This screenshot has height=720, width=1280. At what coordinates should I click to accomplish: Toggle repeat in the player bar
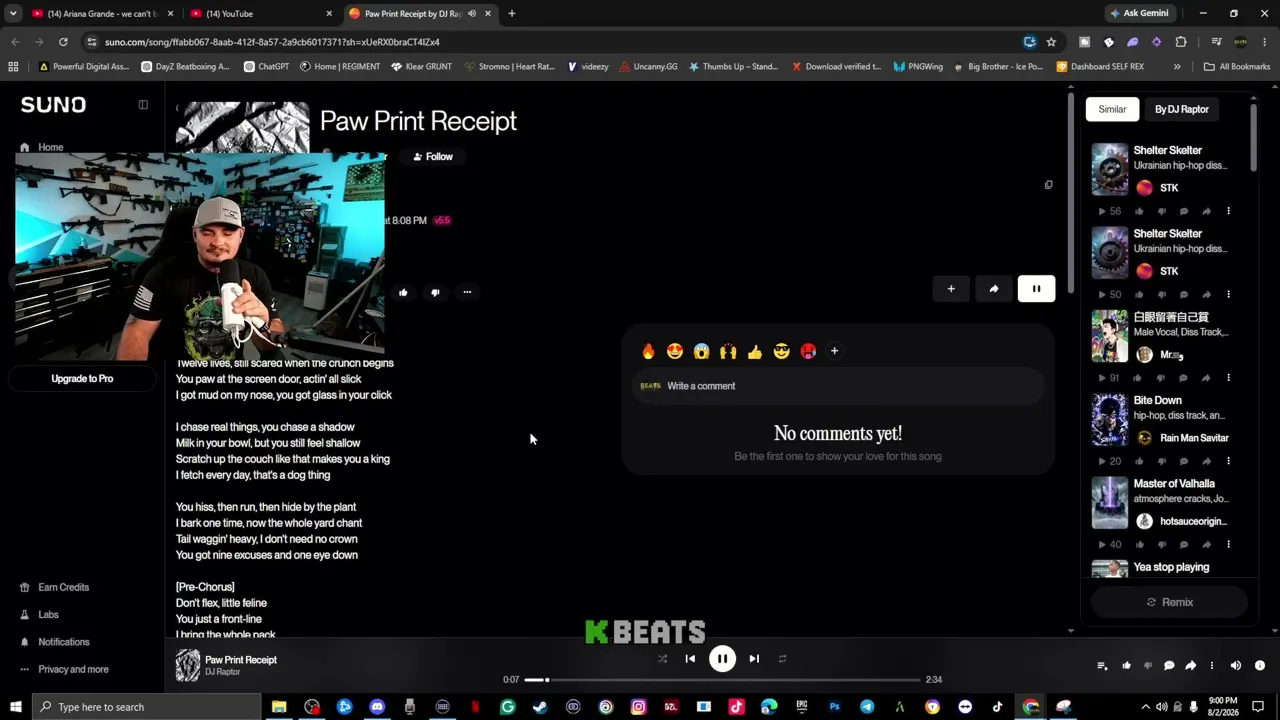[782, 659]
